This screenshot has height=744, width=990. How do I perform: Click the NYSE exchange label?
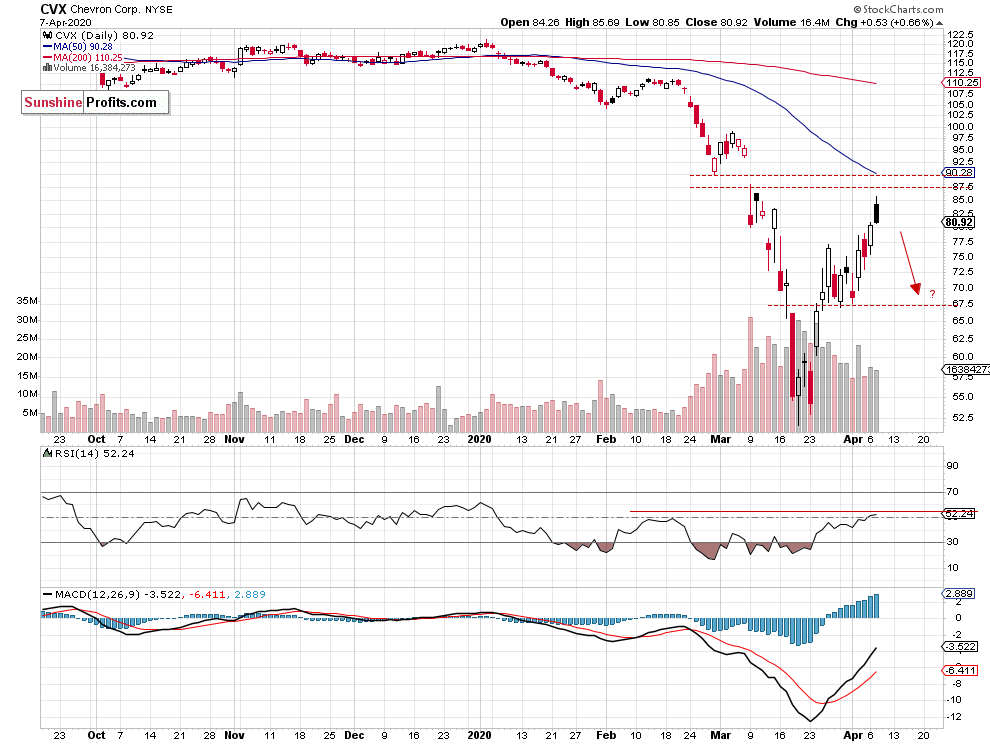click(157, 9)
